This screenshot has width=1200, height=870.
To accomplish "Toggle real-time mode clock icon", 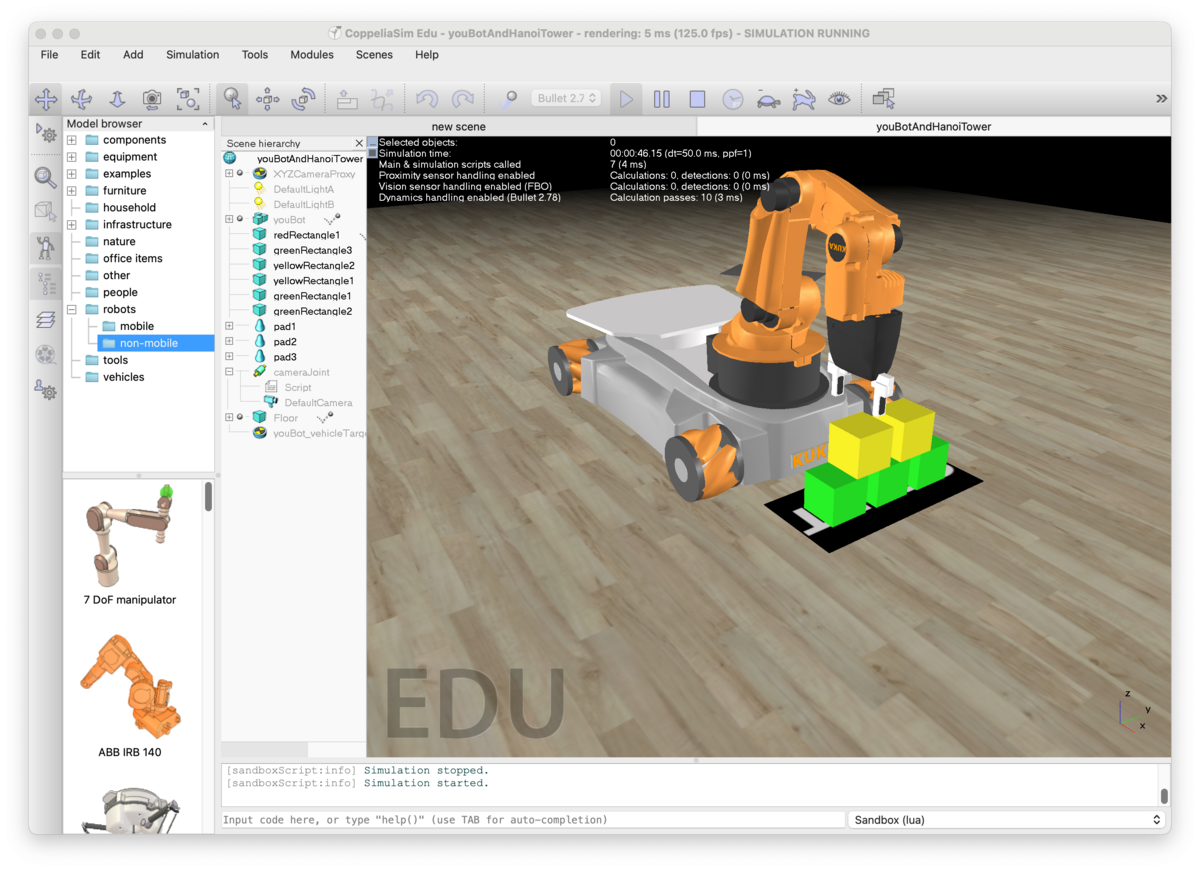I will point(733,99).
